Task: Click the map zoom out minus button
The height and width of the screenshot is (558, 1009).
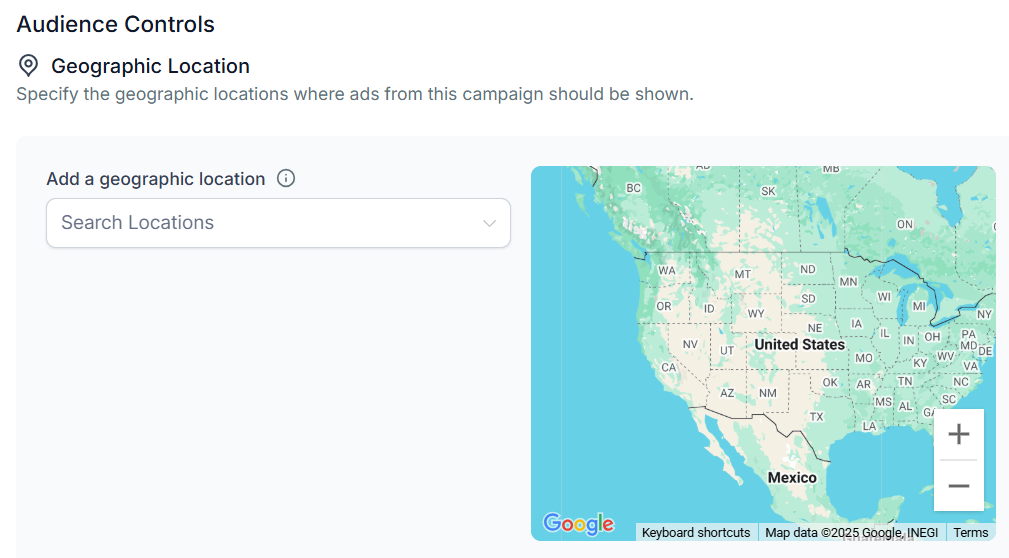Action: [958, 486]
